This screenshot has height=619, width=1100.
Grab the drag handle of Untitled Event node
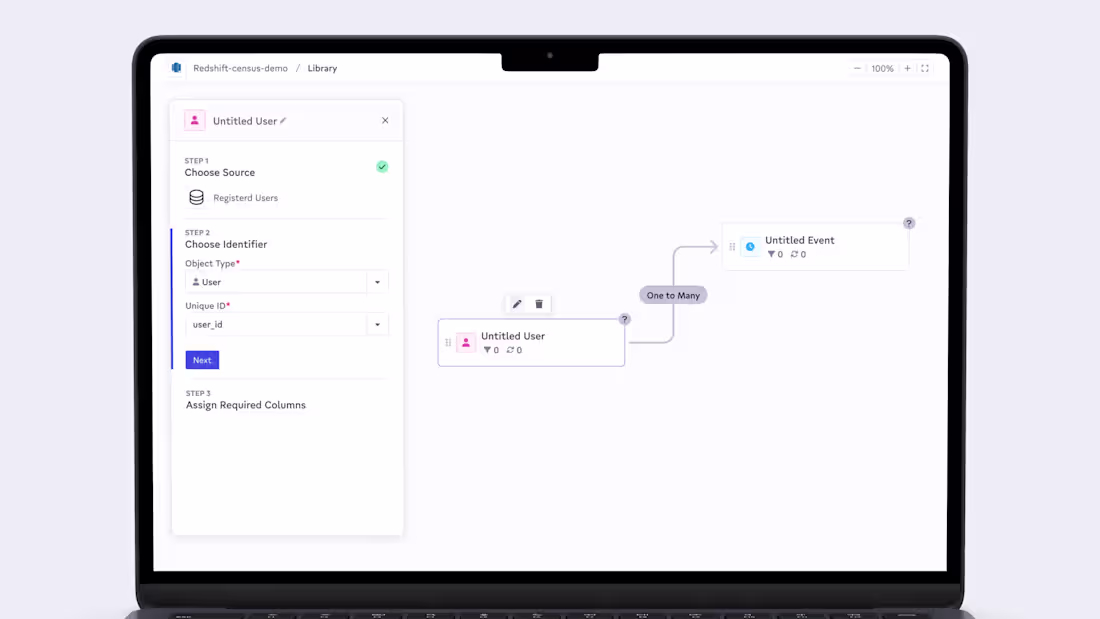point(732,246)
